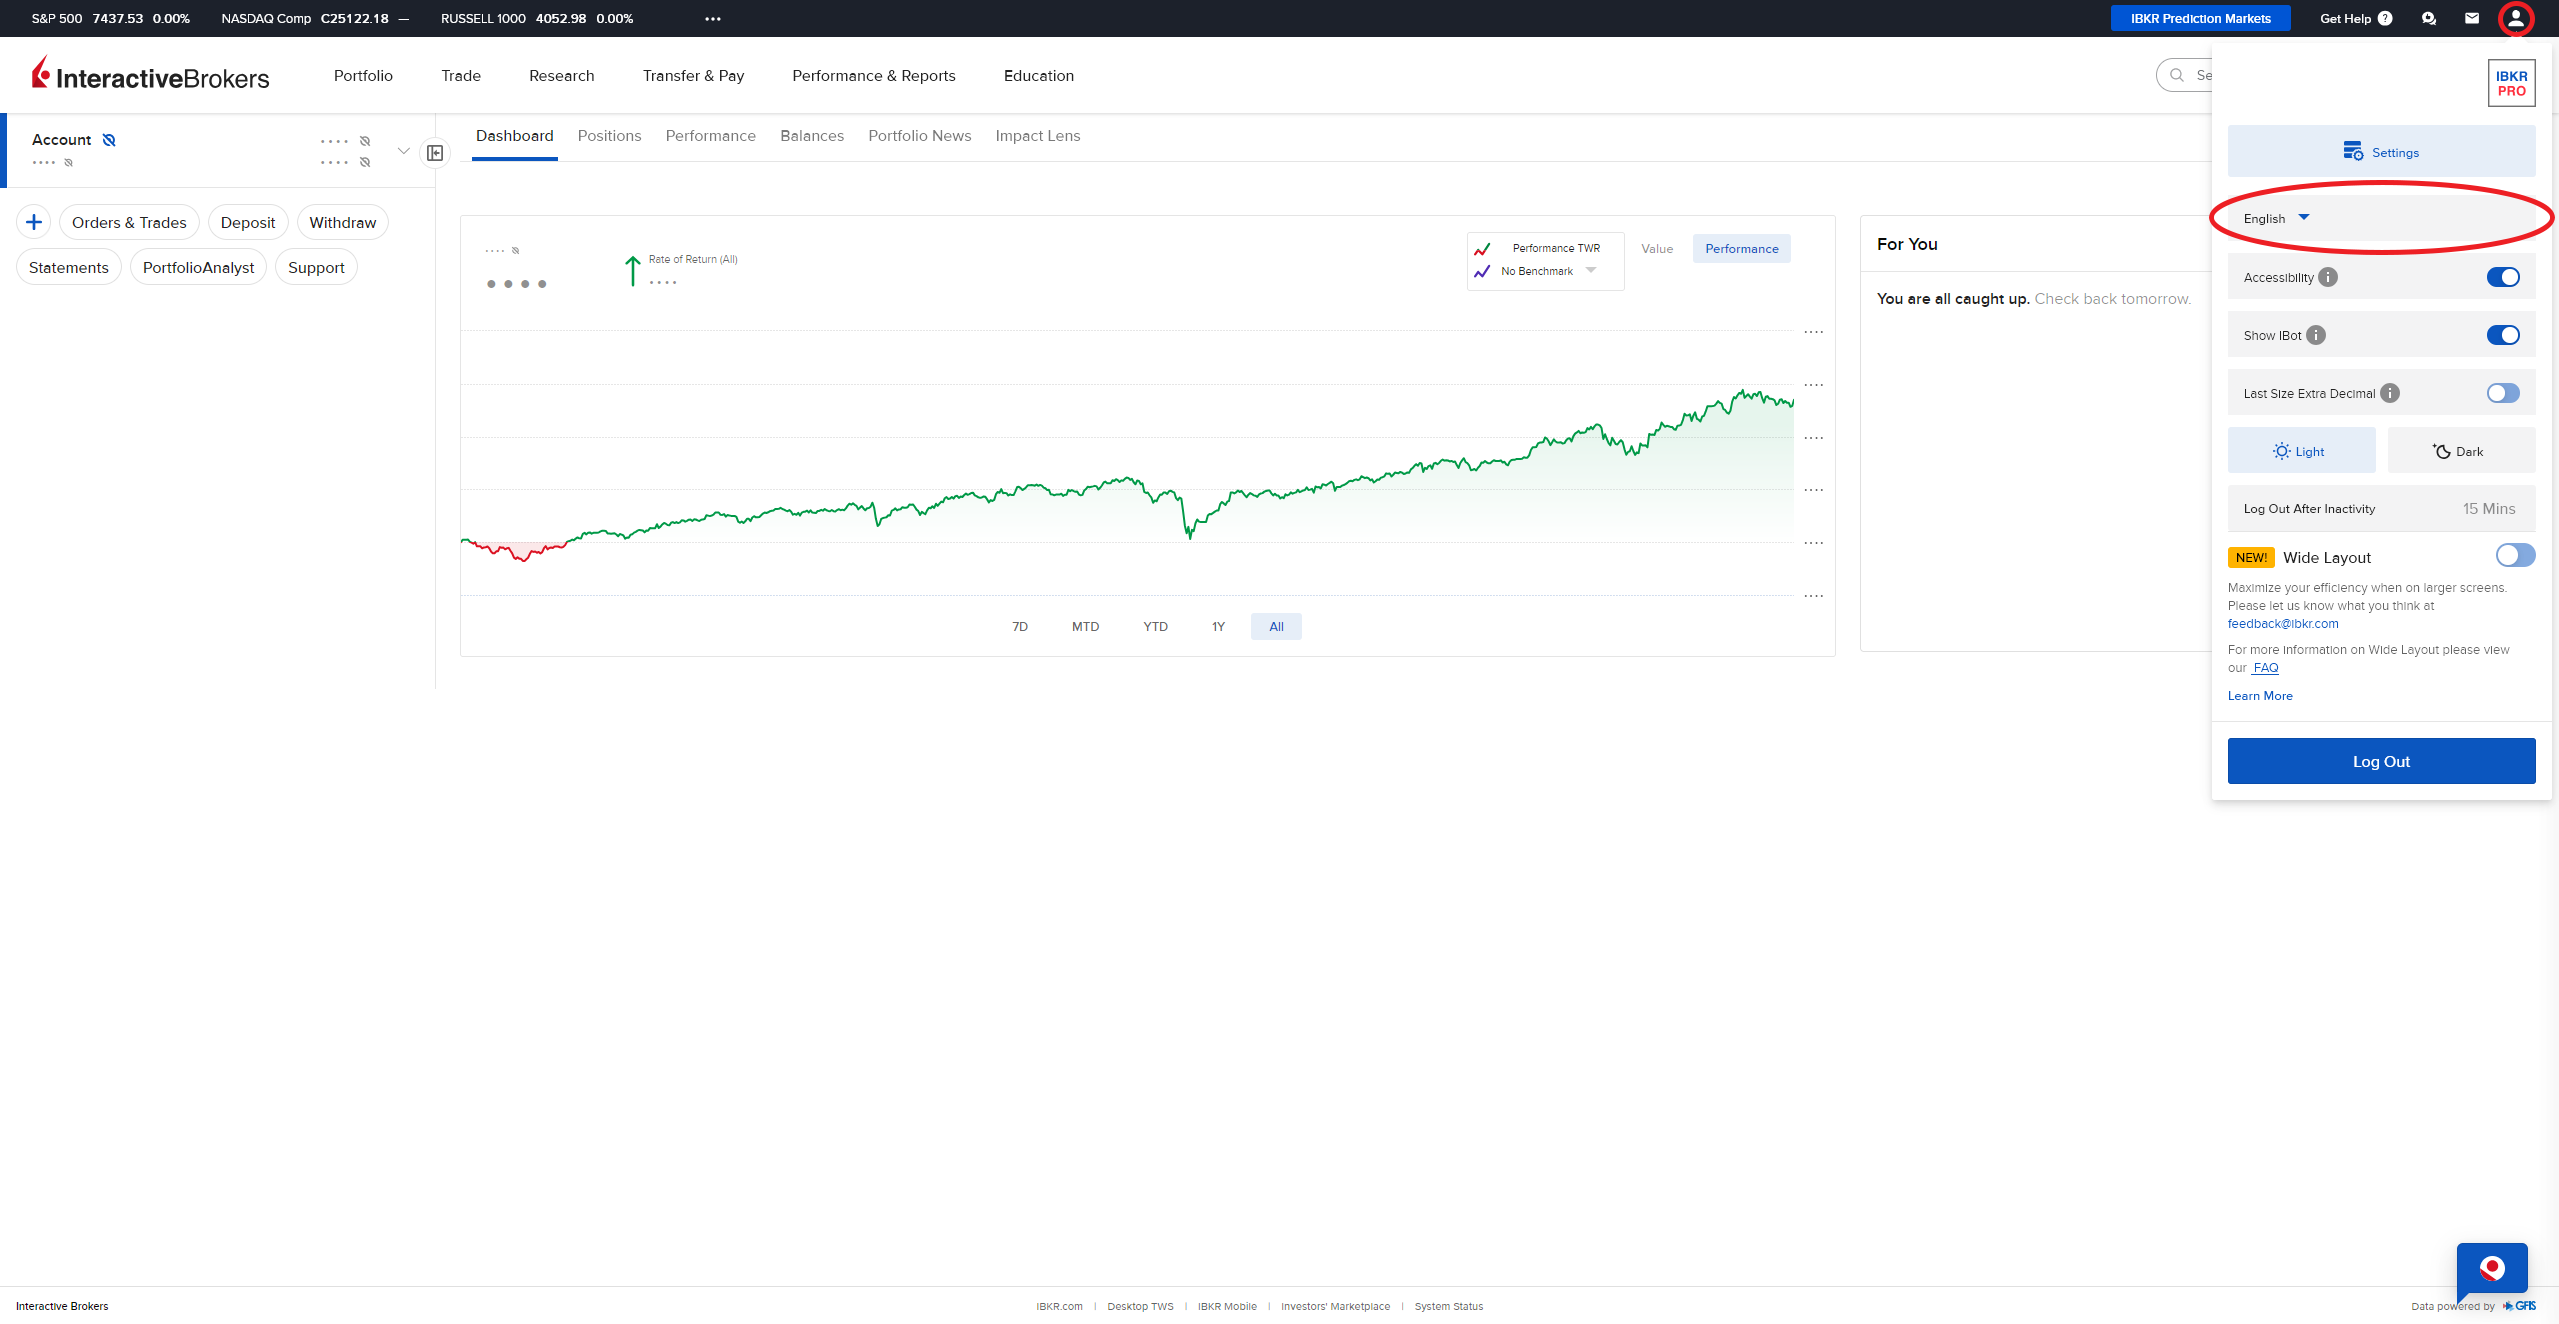The height and width of the screenshot is (1324, 2559).
Task: Set chart range to YTD
Action: tap(1155, 626)
